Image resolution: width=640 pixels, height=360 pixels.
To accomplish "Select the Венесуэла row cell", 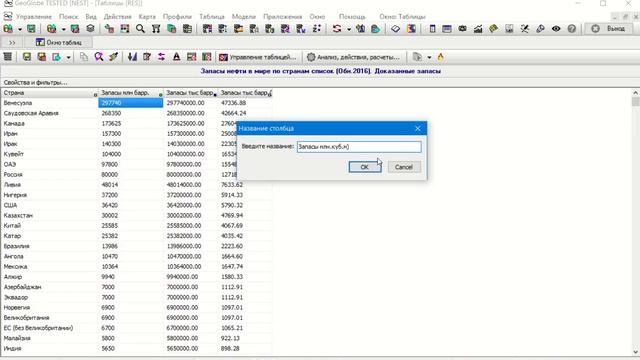I will pyautogui.click(x=49, y=103).
